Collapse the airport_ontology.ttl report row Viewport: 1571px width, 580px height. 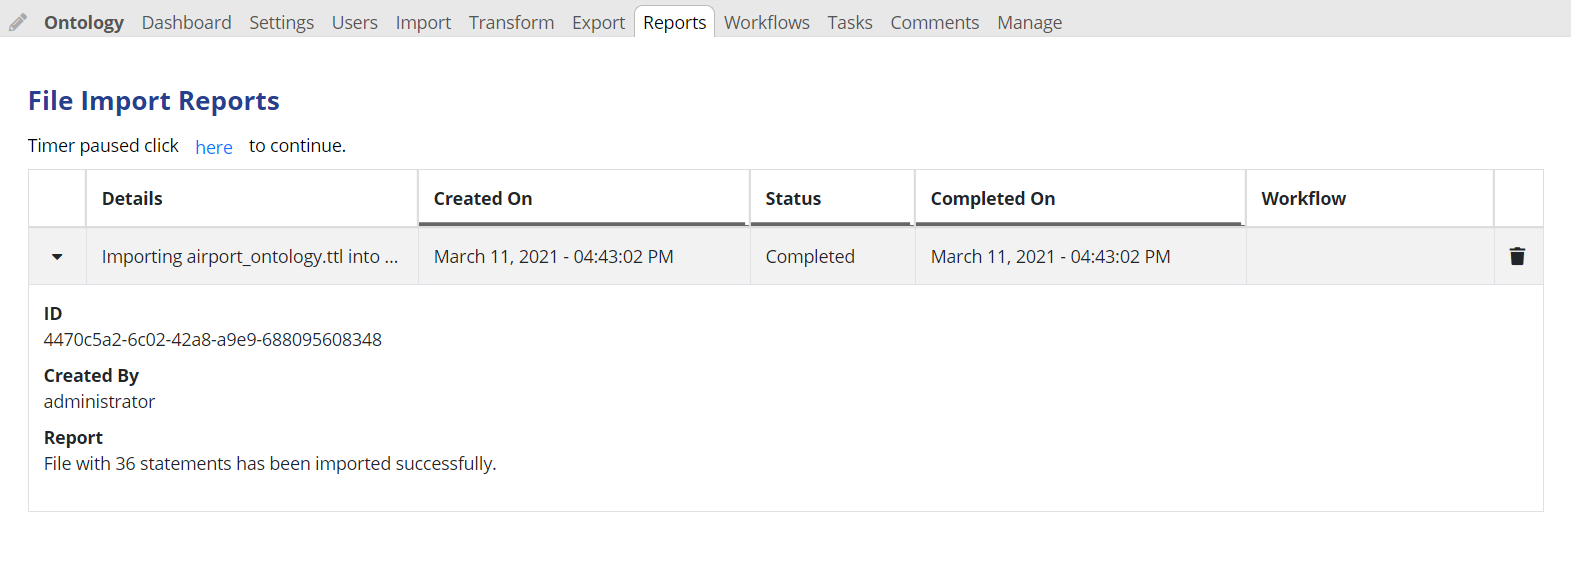[x=57, y=256]
